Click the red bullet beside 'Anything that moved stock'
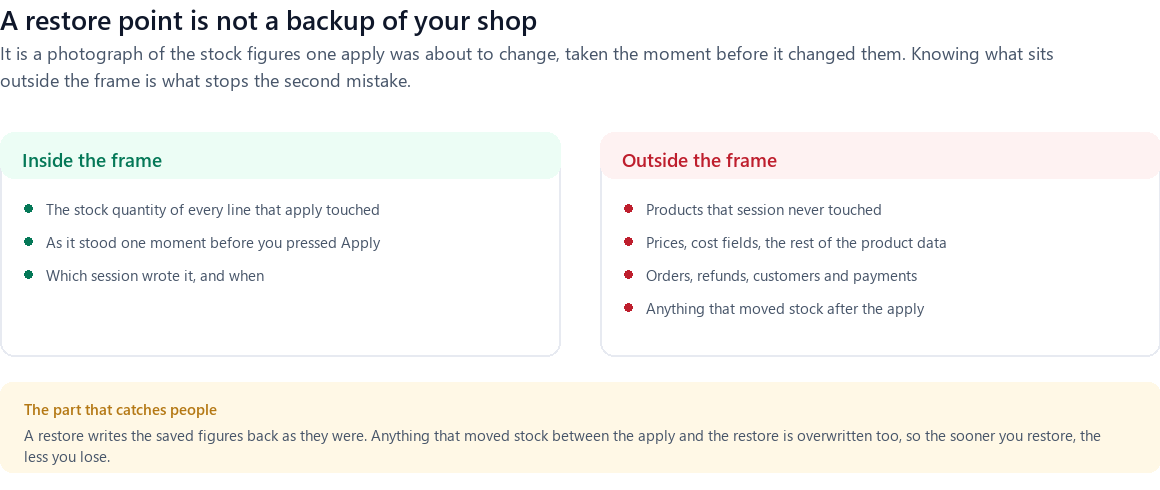 (x=629, y=308)
